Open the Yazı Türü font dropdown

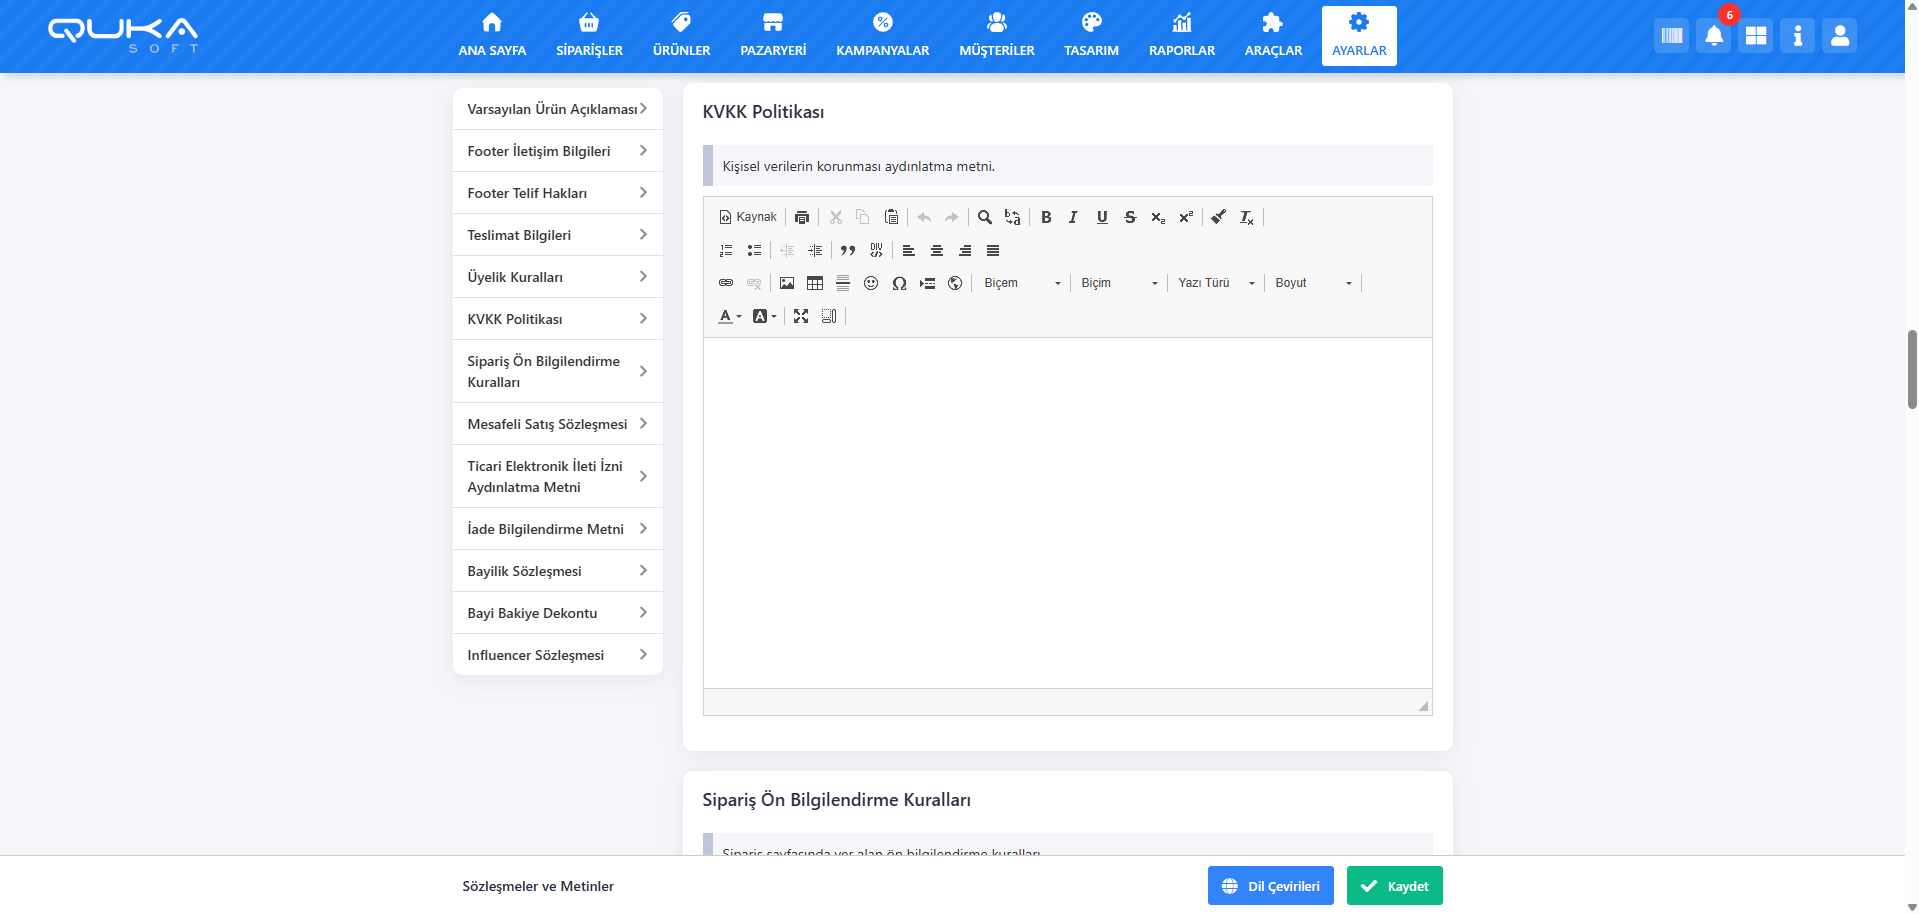point(1215,283)
